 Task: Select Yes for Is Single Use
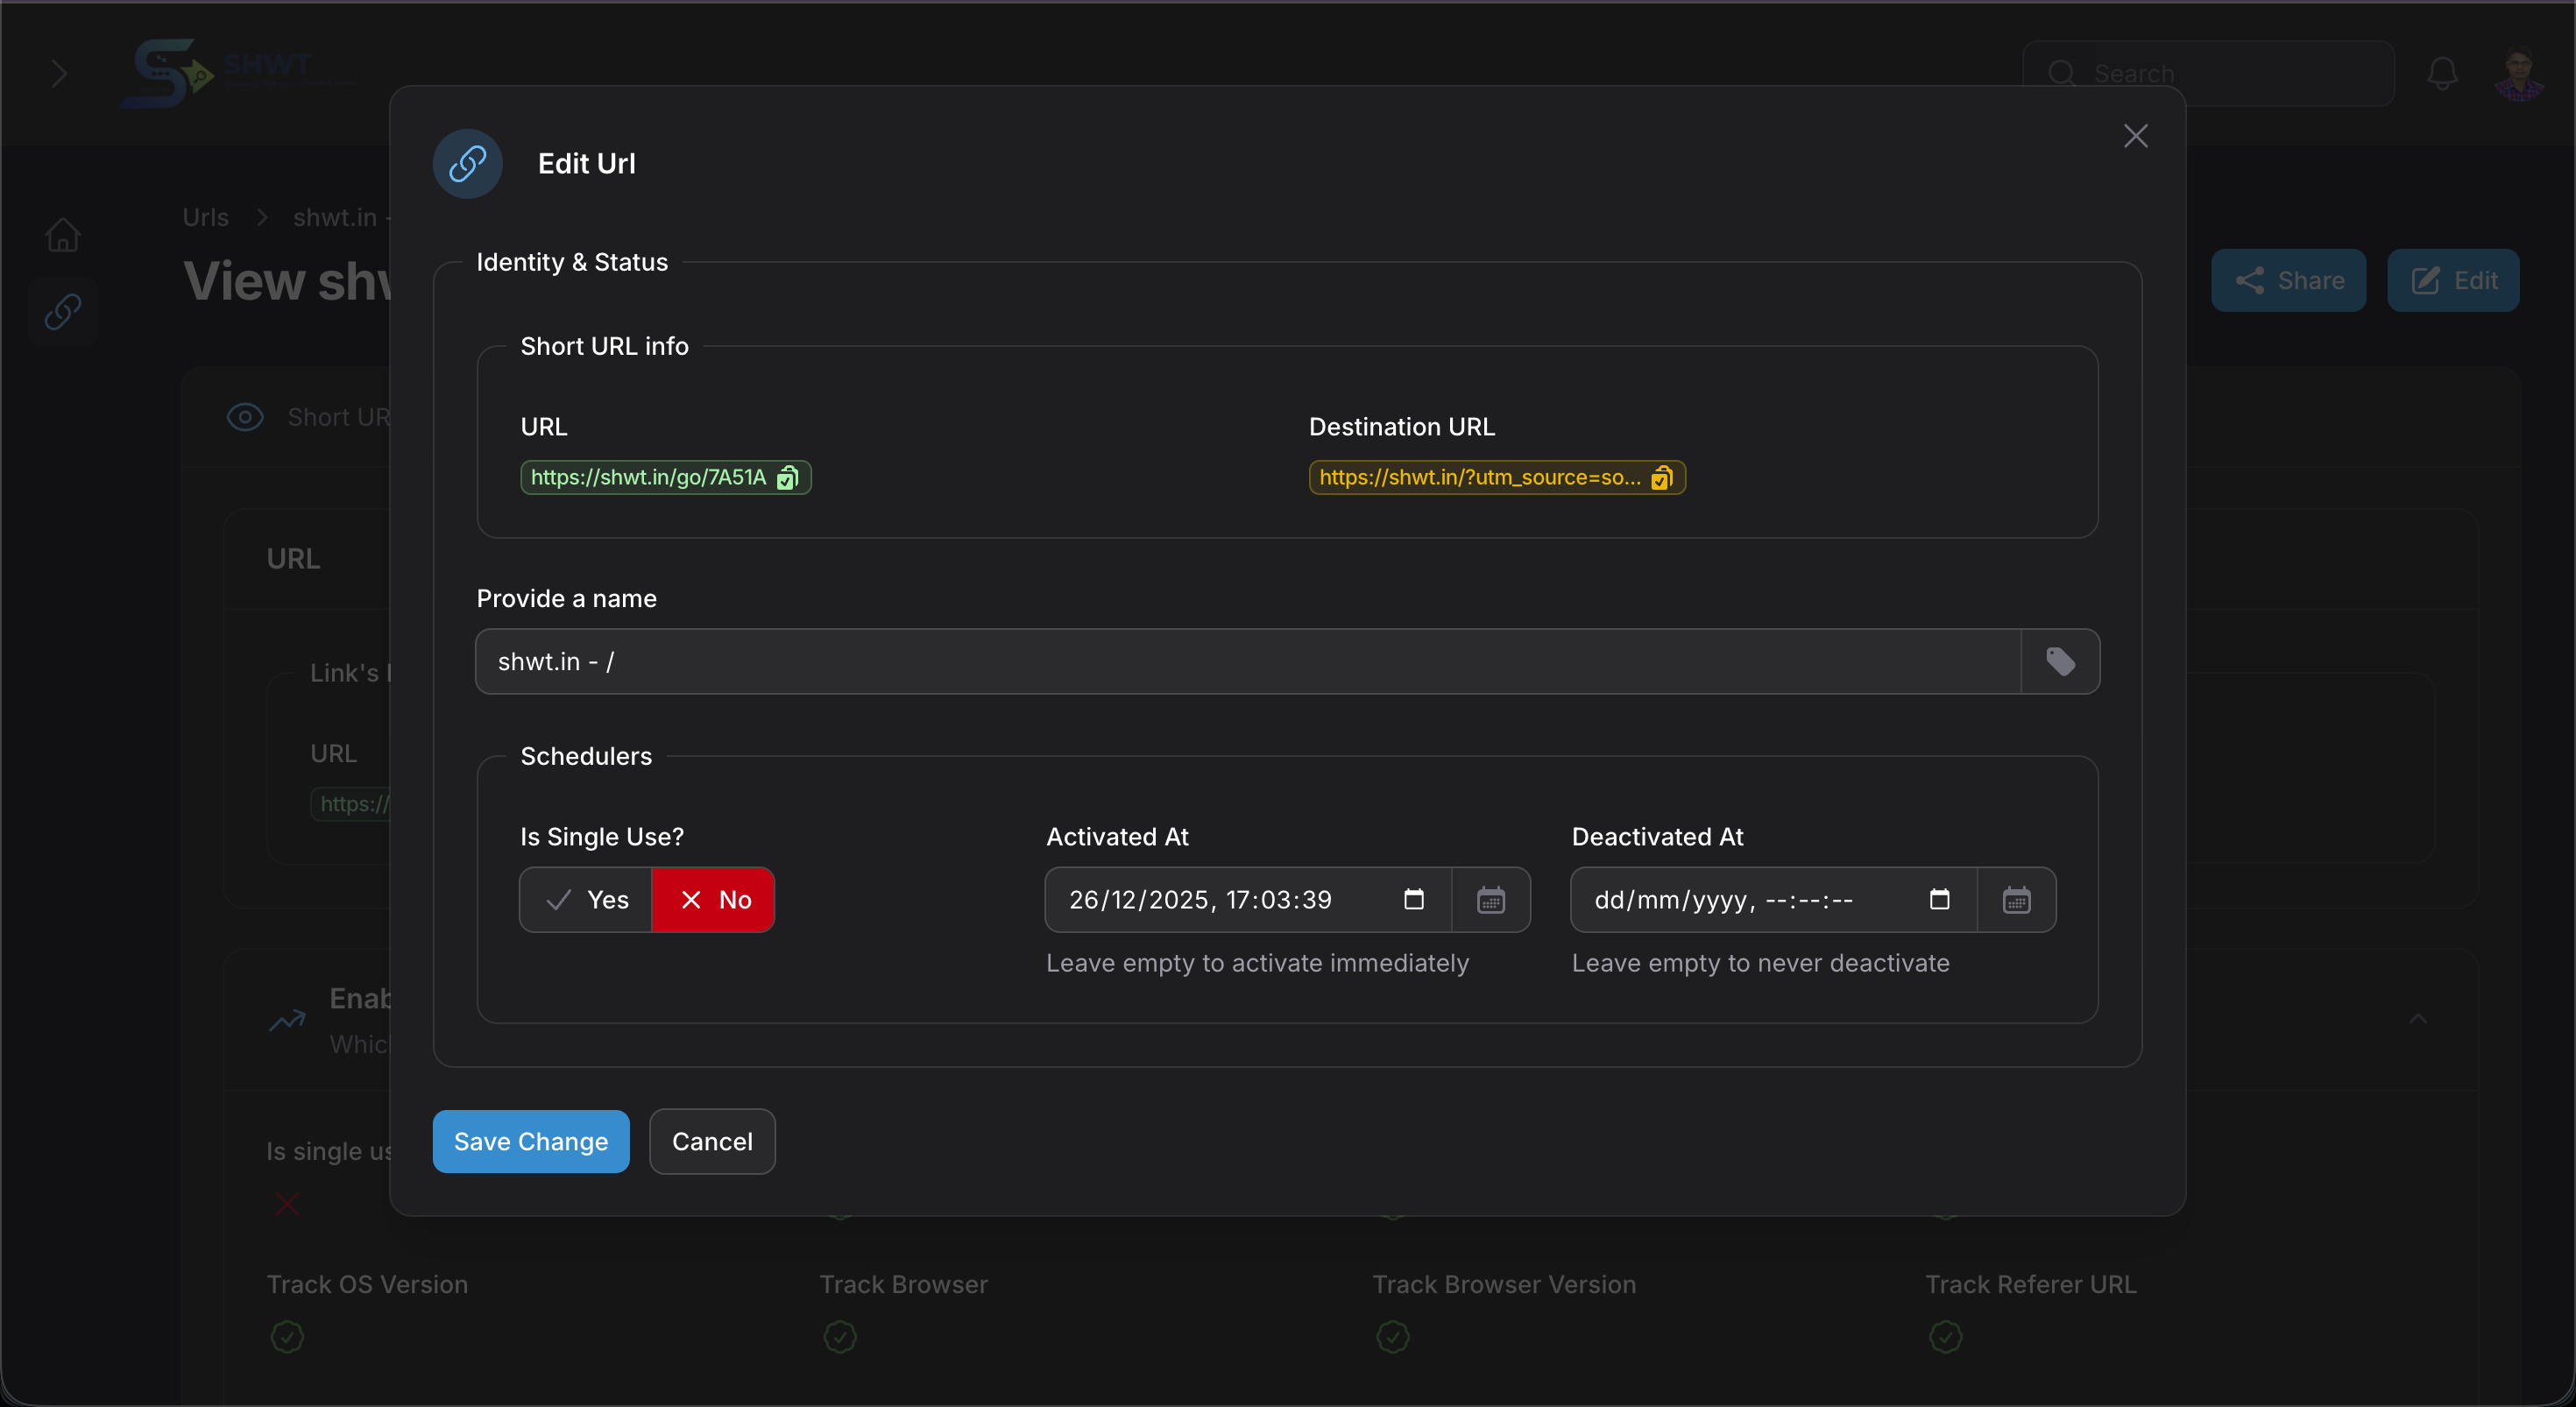pyautogui.click(x=585, y=899)
